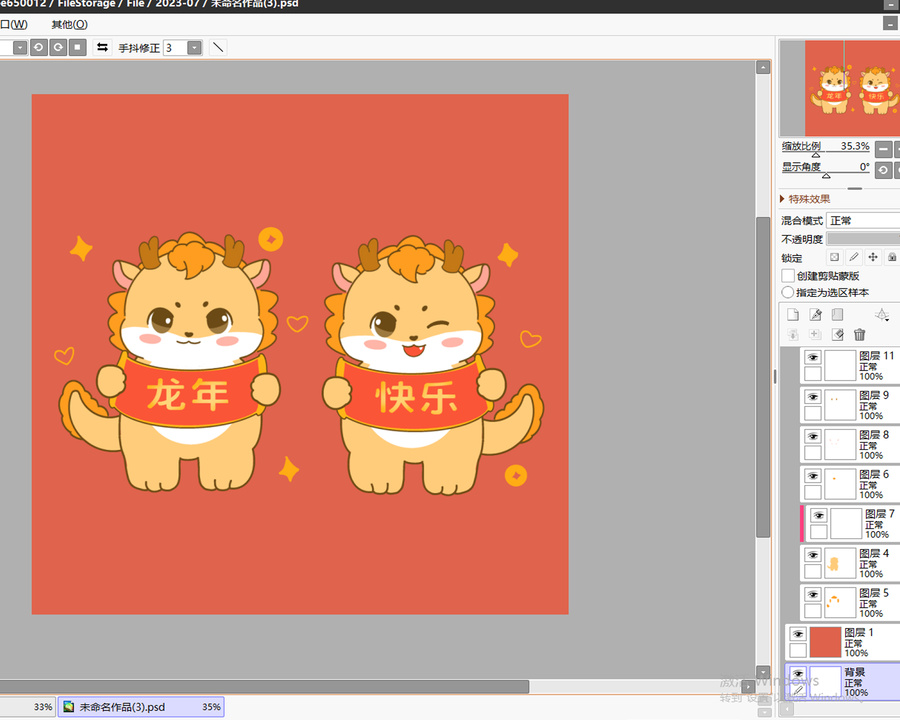Hide the red 图层 1 layer
This screenshot has width=900, height=720.
pos(798,634)
